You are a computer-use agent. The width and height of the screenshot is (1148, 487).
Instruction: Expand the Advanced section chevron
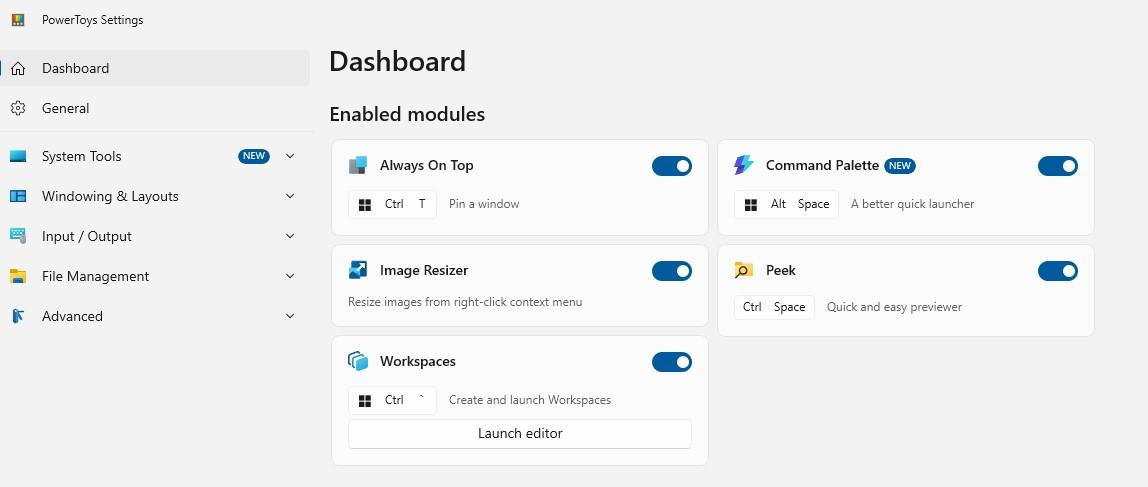(290, 316)
